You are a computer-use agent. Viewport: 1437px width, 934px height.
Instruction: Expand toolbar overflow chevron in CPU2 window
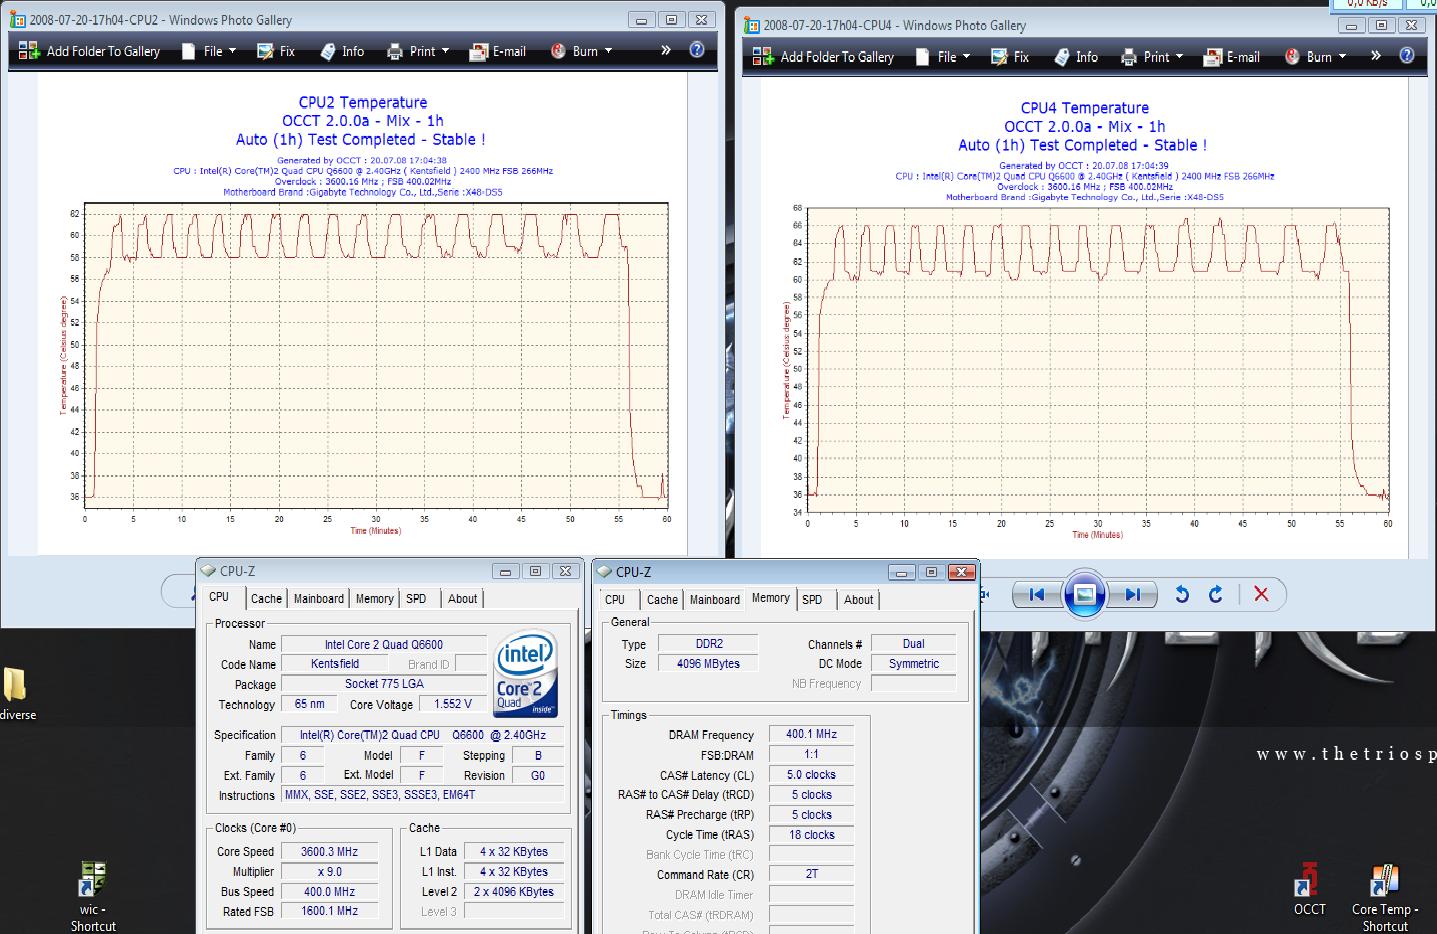(x=665, y=50)
